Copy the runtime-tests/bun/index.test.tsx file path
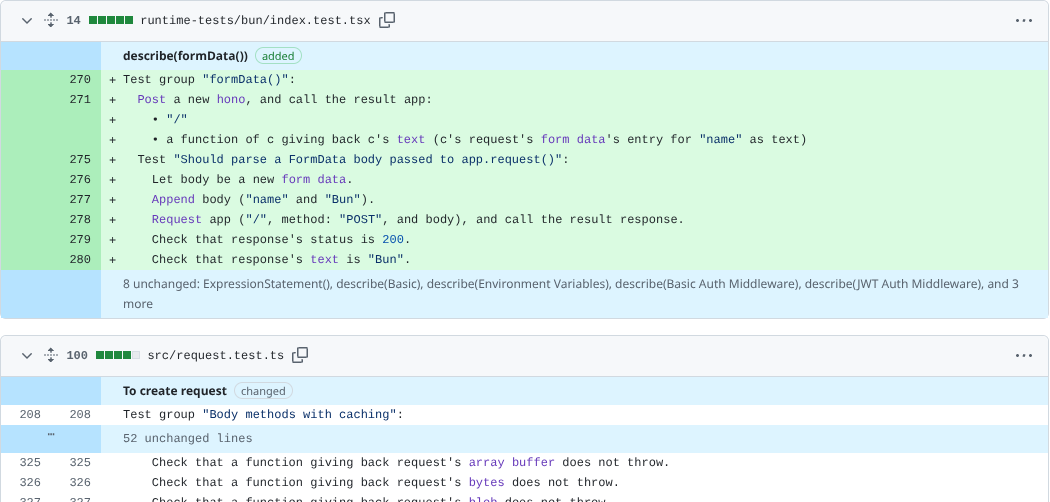 click(x=387, y=21)
